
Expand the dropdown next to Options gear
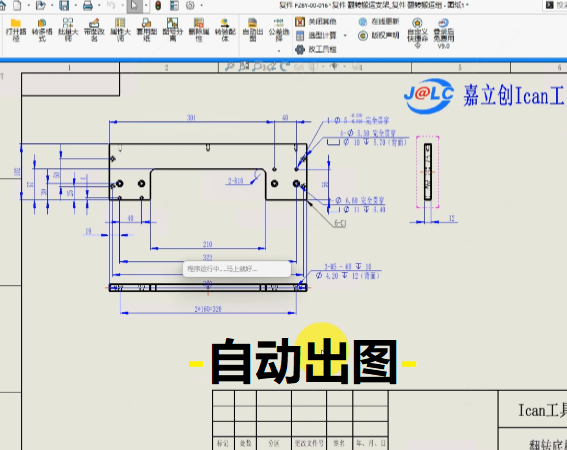point(201,5)
